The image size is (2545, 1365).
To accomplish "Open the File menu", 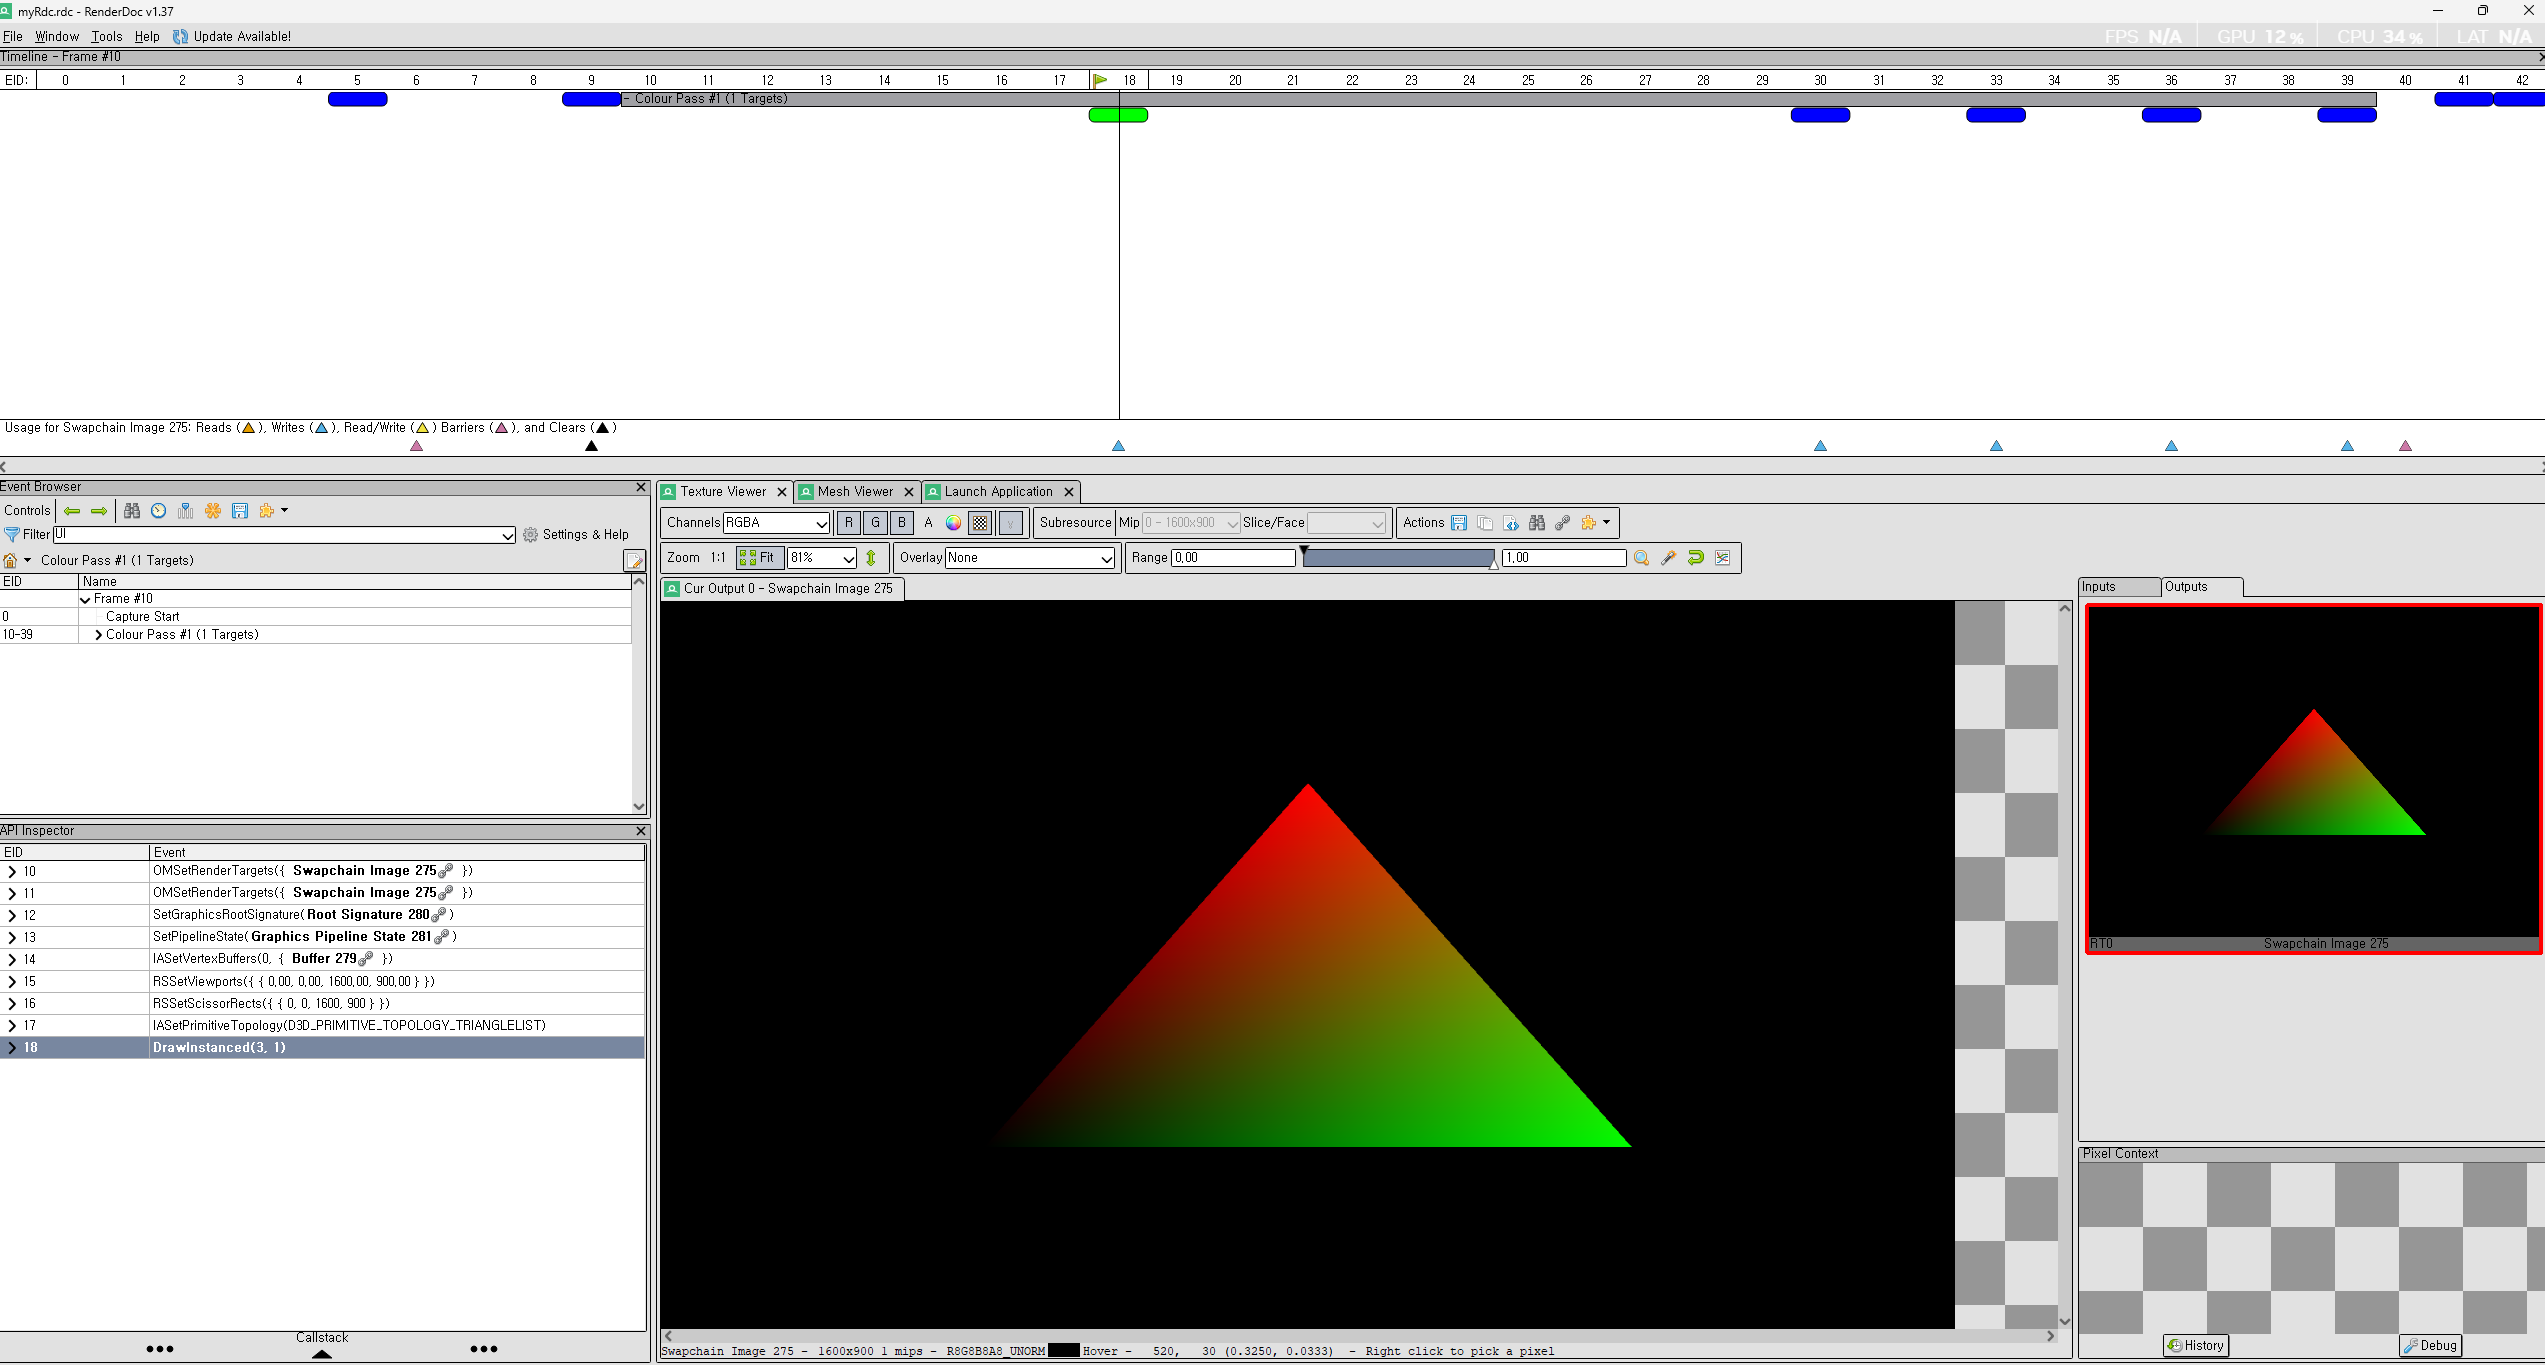I will (13, 37).
